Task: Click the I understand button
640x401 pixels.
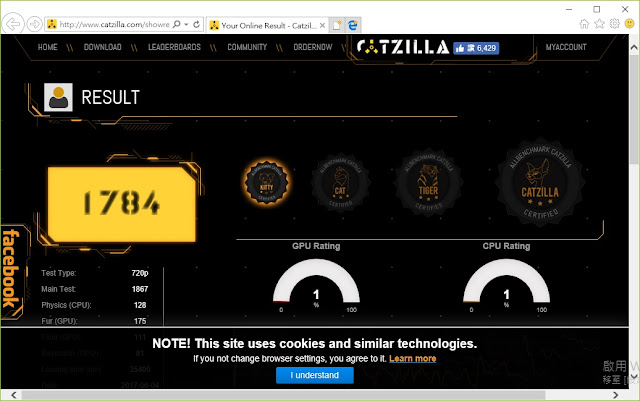Action: 315,375
